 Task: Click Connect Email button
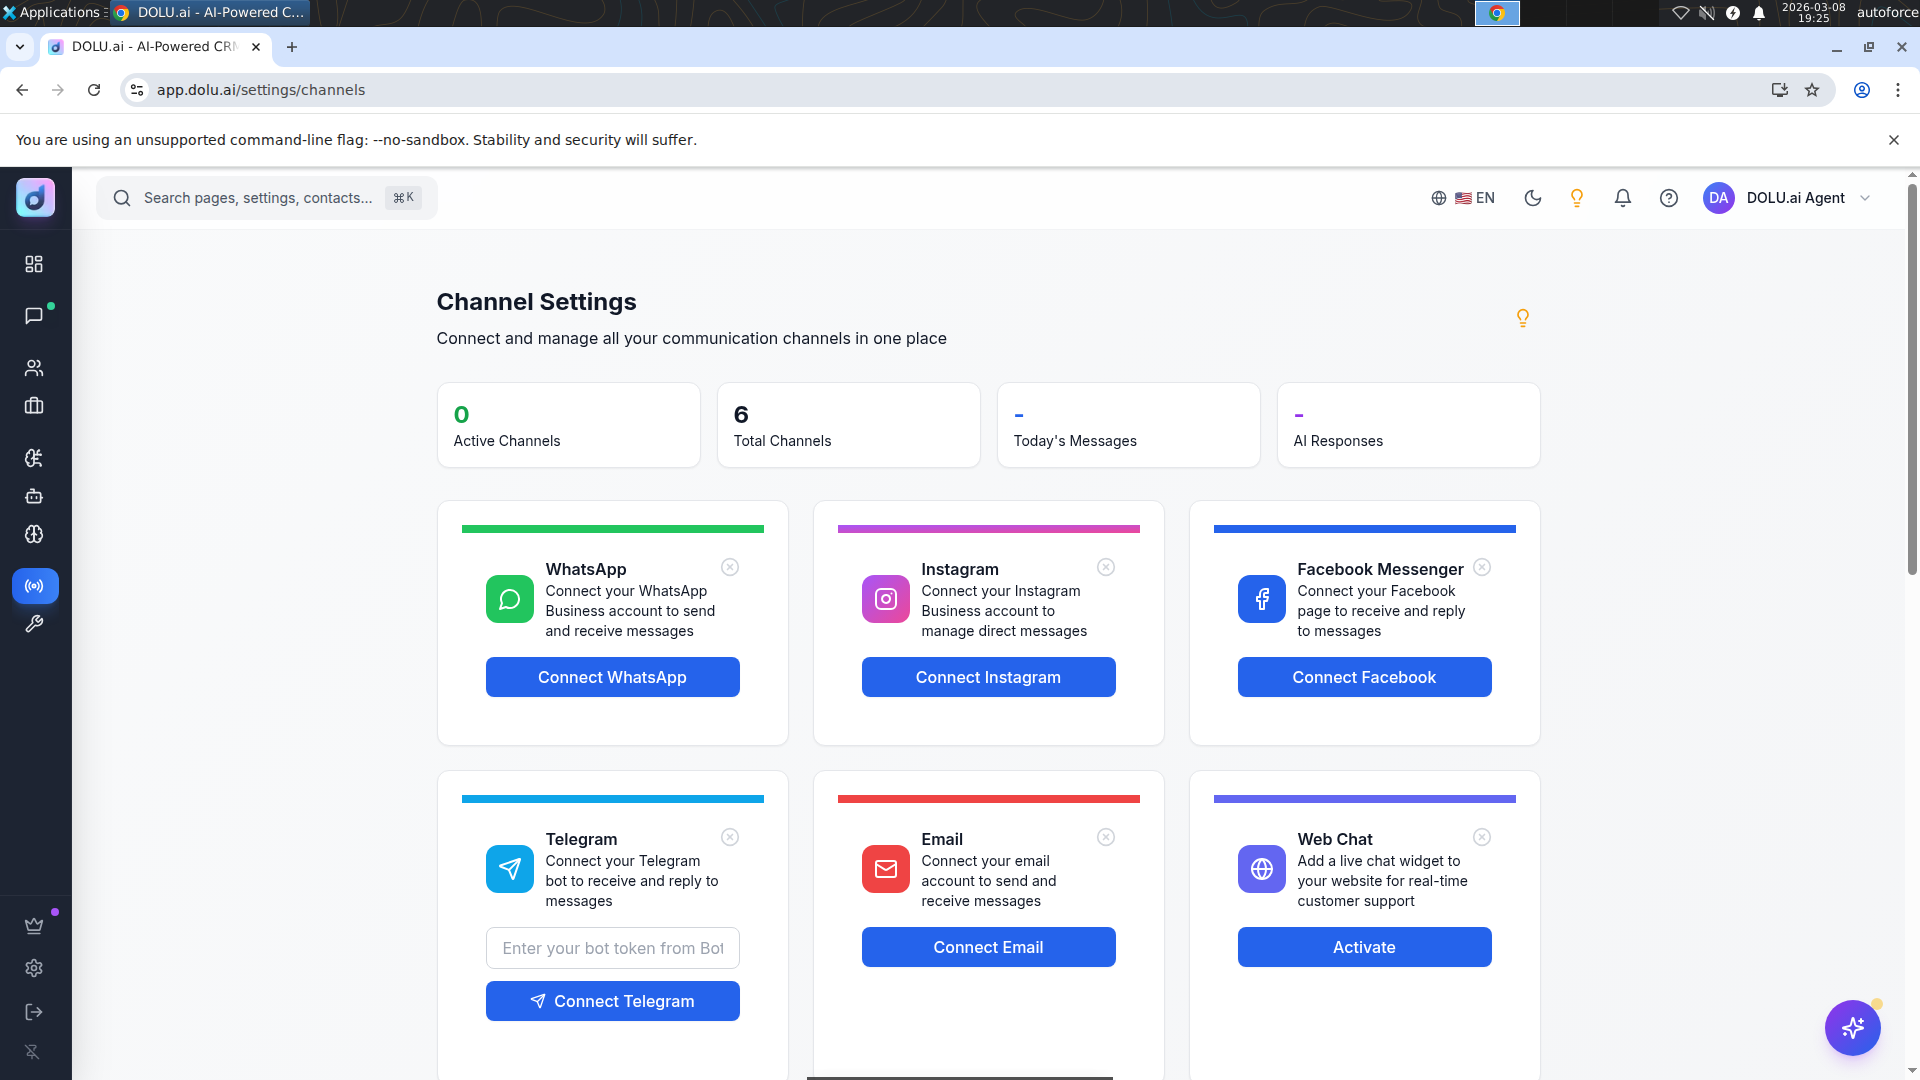tap(989, 947)
